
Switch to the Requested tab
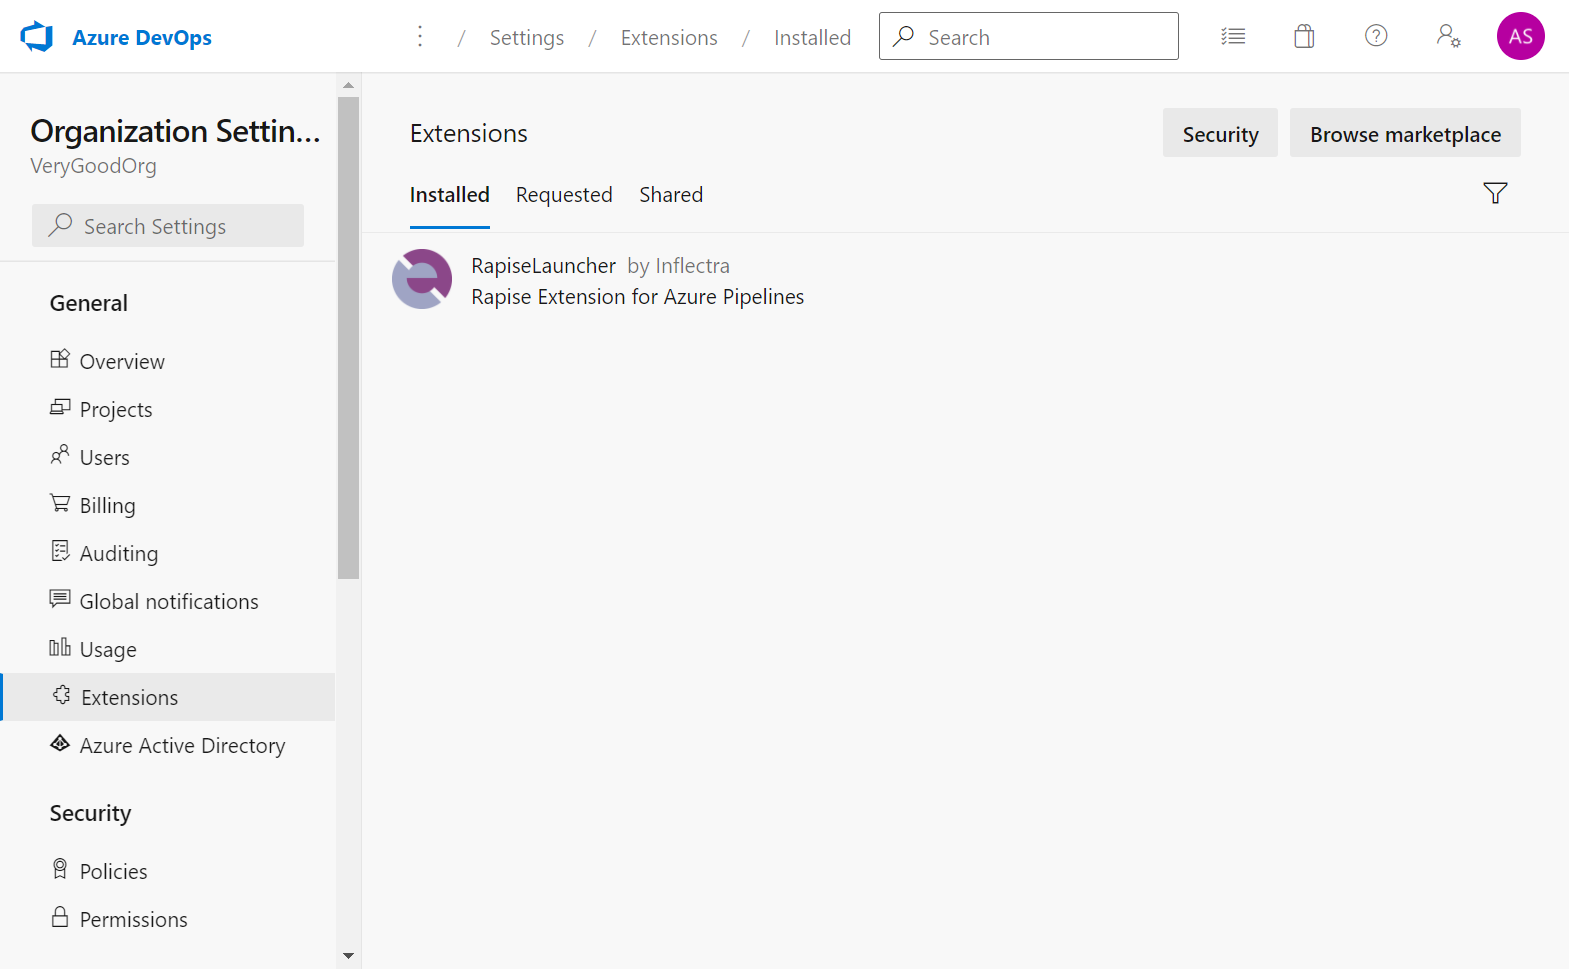pos(564,195)
